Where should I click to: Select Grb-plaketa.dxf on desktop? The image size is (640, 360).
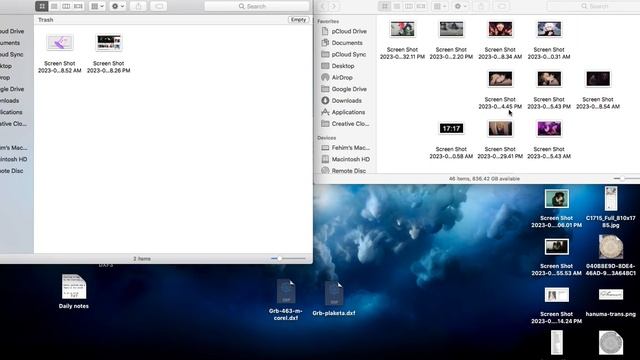coord(334,298)
